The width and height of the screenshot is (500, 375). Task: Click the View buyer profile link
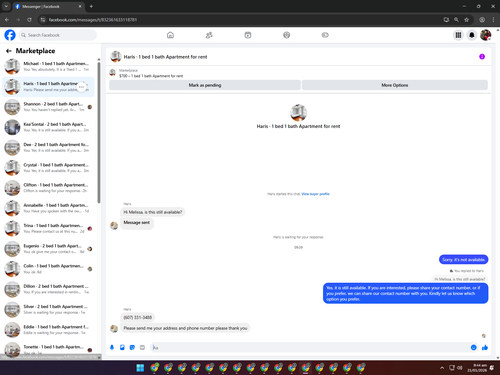tap(315, 194)
